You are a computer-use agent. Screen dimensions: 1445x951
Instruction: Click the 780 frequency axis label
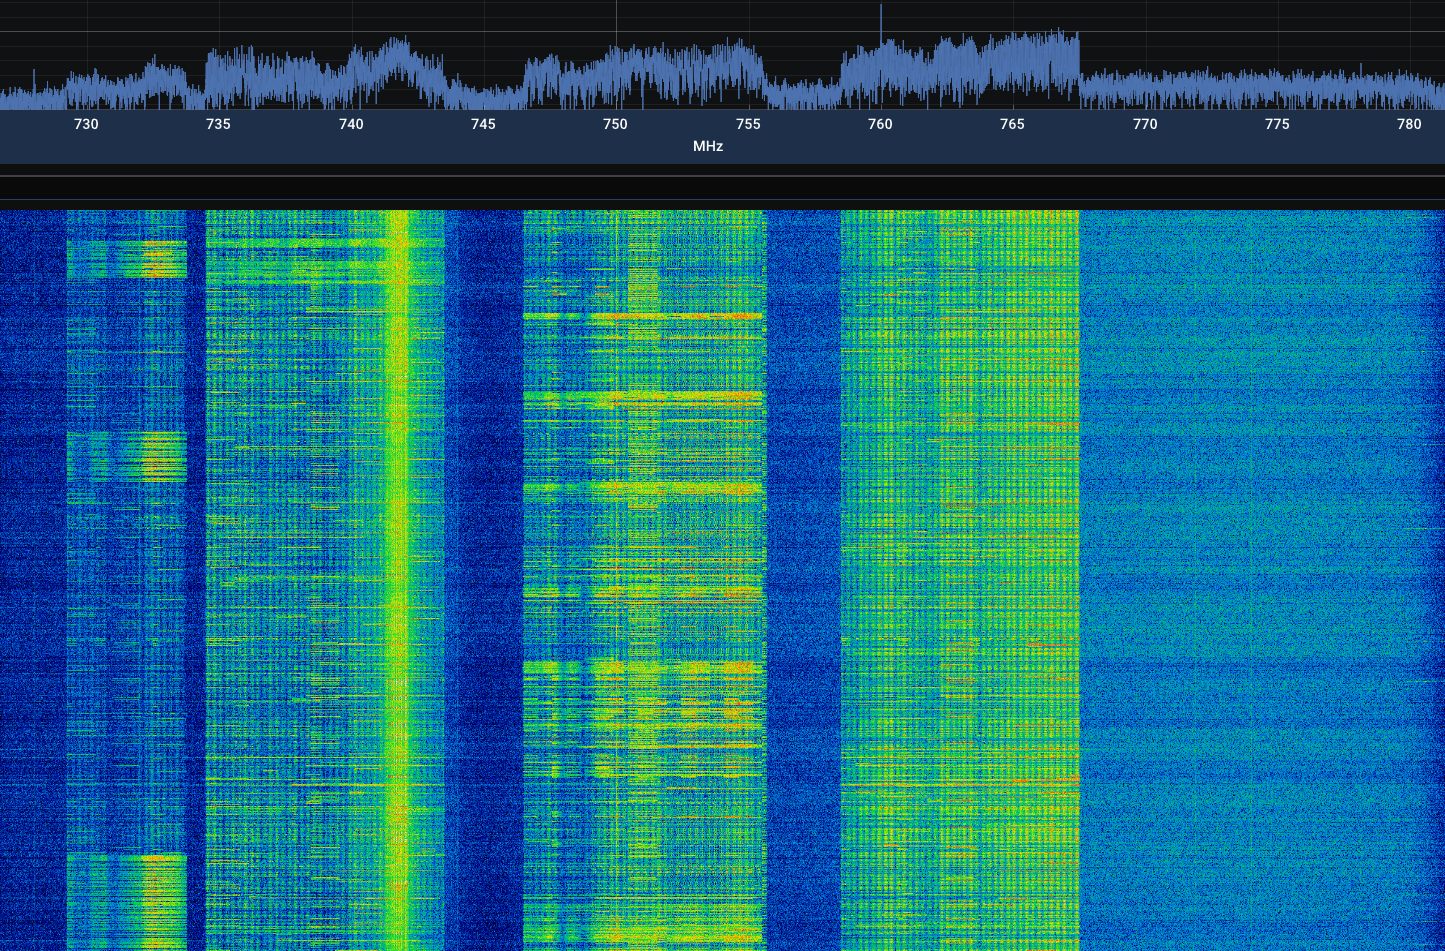pyautogui.click(x=1409, y=124)
